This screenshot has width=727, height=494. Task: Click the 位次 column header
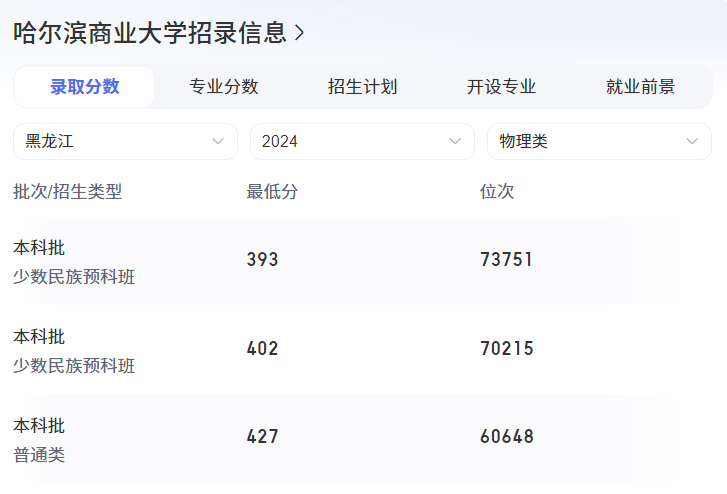pos(497,191)
